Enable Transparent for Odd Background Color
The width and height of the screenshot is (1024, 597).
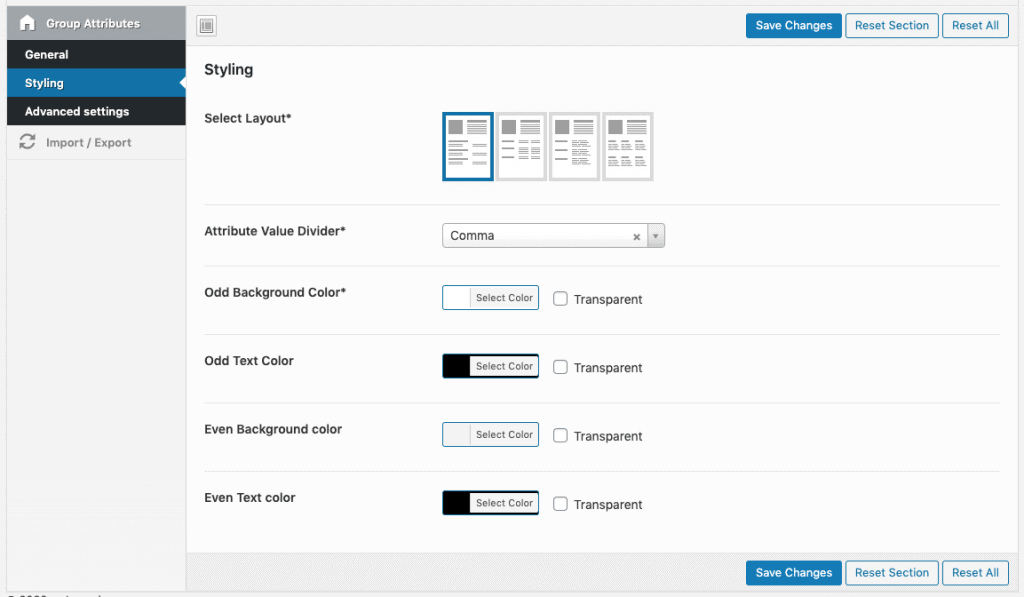(561, 299)
